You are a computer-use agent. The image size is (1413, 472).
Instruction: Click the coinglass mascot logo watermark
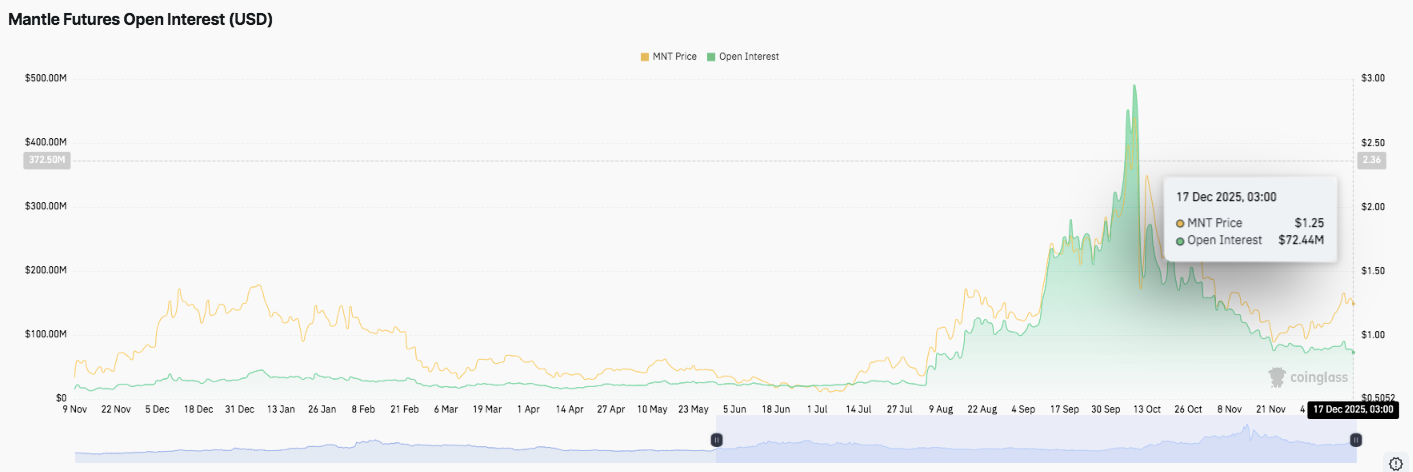[1277, 377]
